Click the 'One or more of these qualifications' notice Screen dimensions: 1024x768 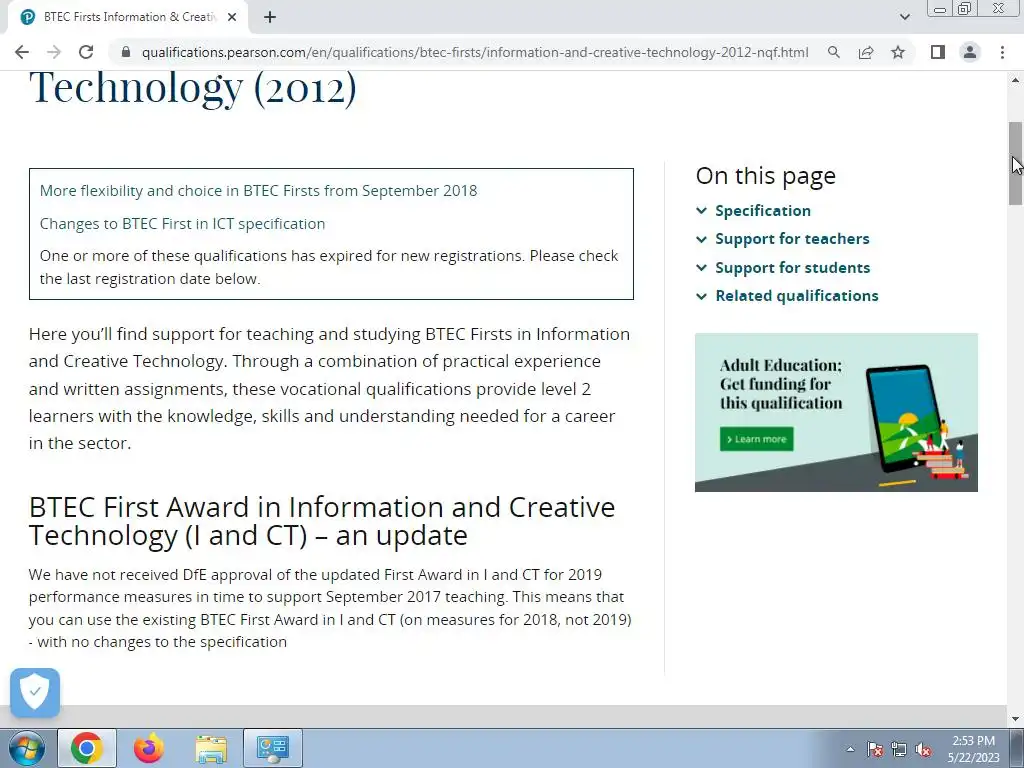pos(329,267)
